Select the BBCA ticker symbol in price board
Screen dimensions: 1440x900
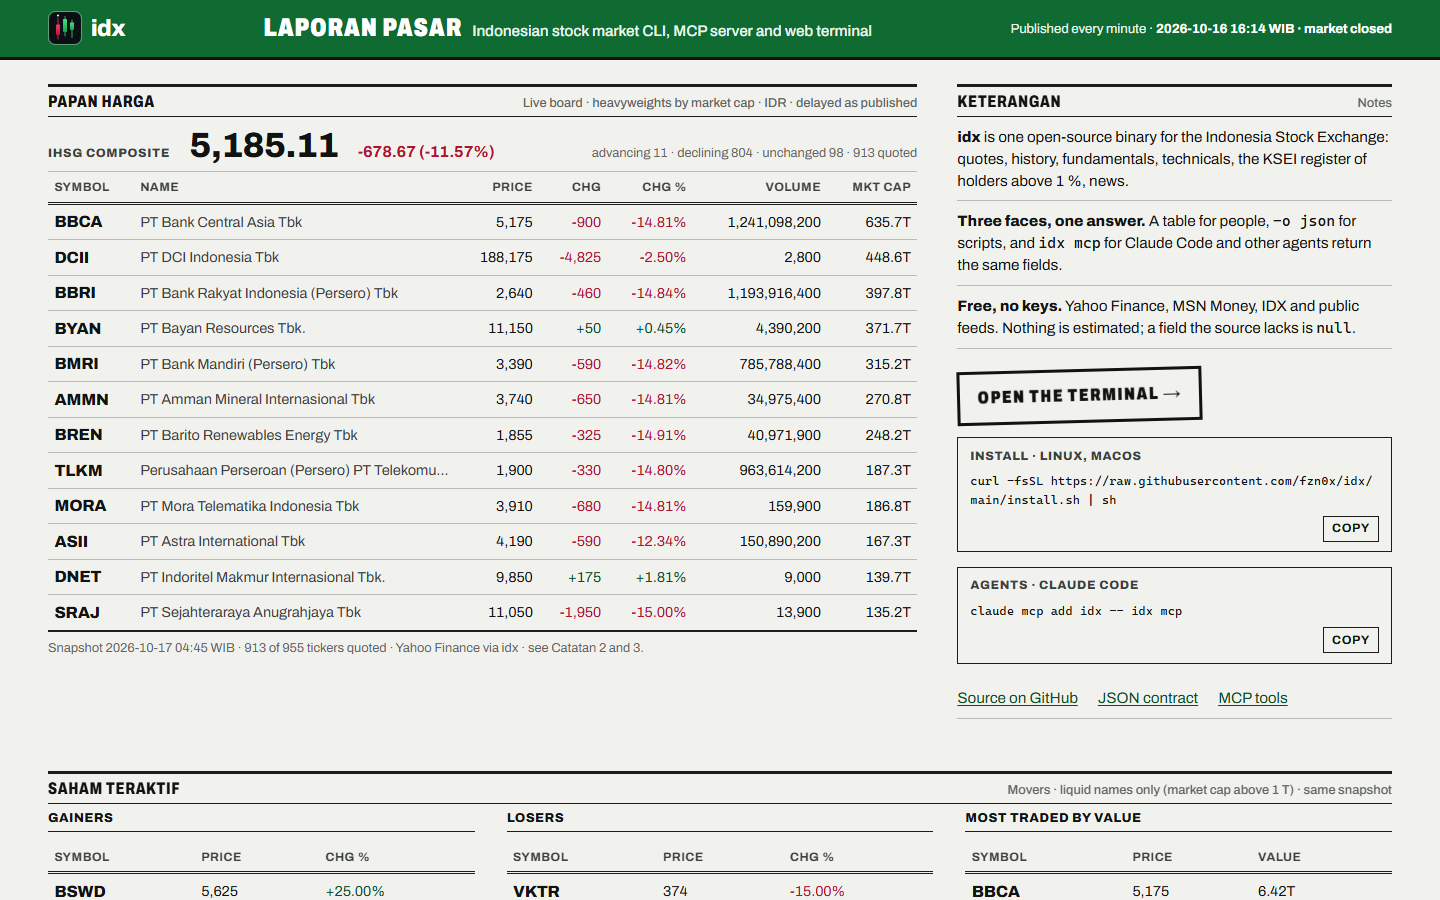[x=78, y=222]
